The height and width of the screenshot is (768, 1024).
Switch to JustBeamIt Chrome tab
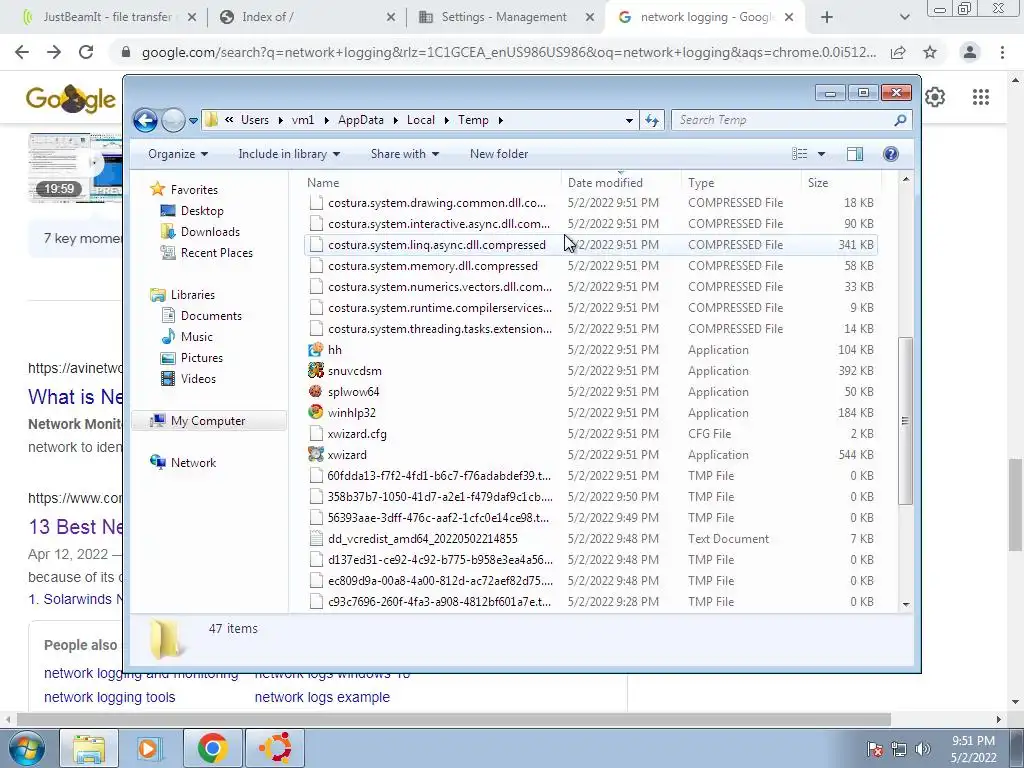tap(108, 18)
